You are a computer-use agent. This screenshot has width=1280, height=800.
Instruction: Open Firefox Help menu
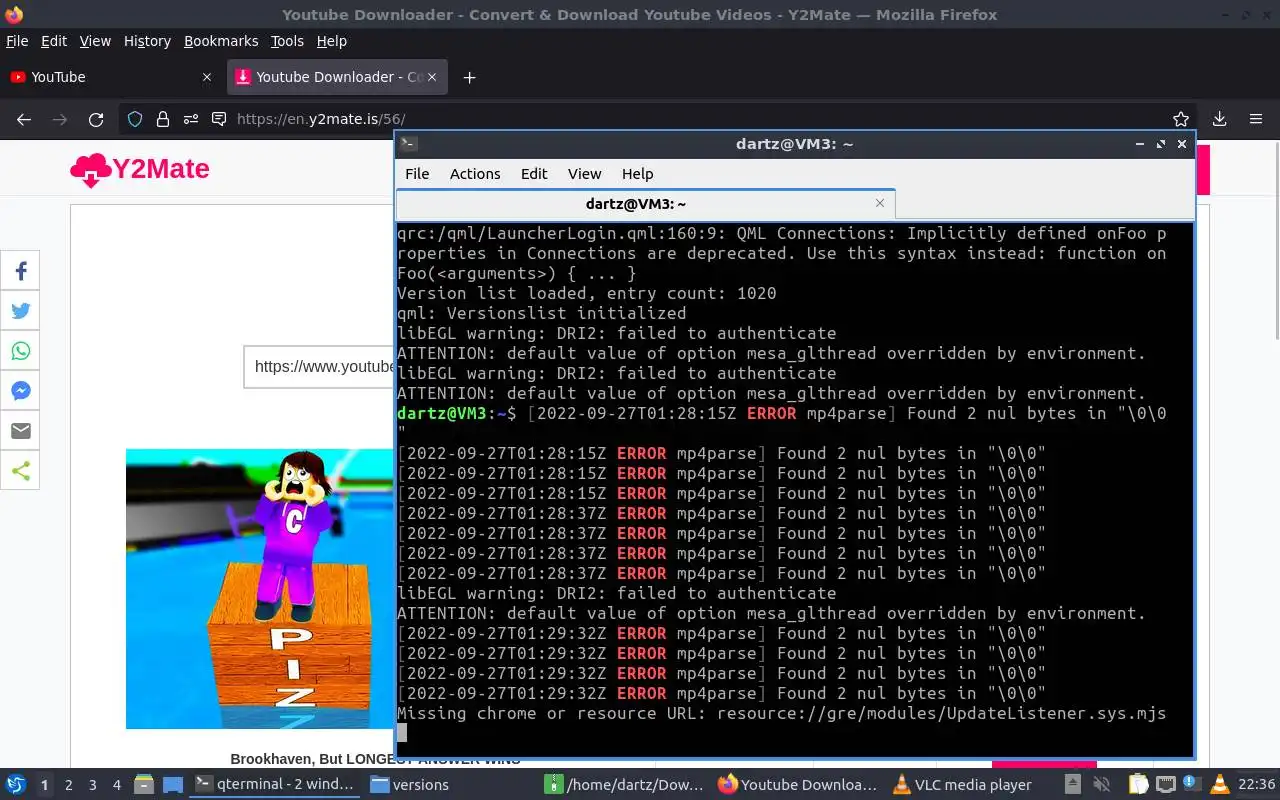[331, 41]
